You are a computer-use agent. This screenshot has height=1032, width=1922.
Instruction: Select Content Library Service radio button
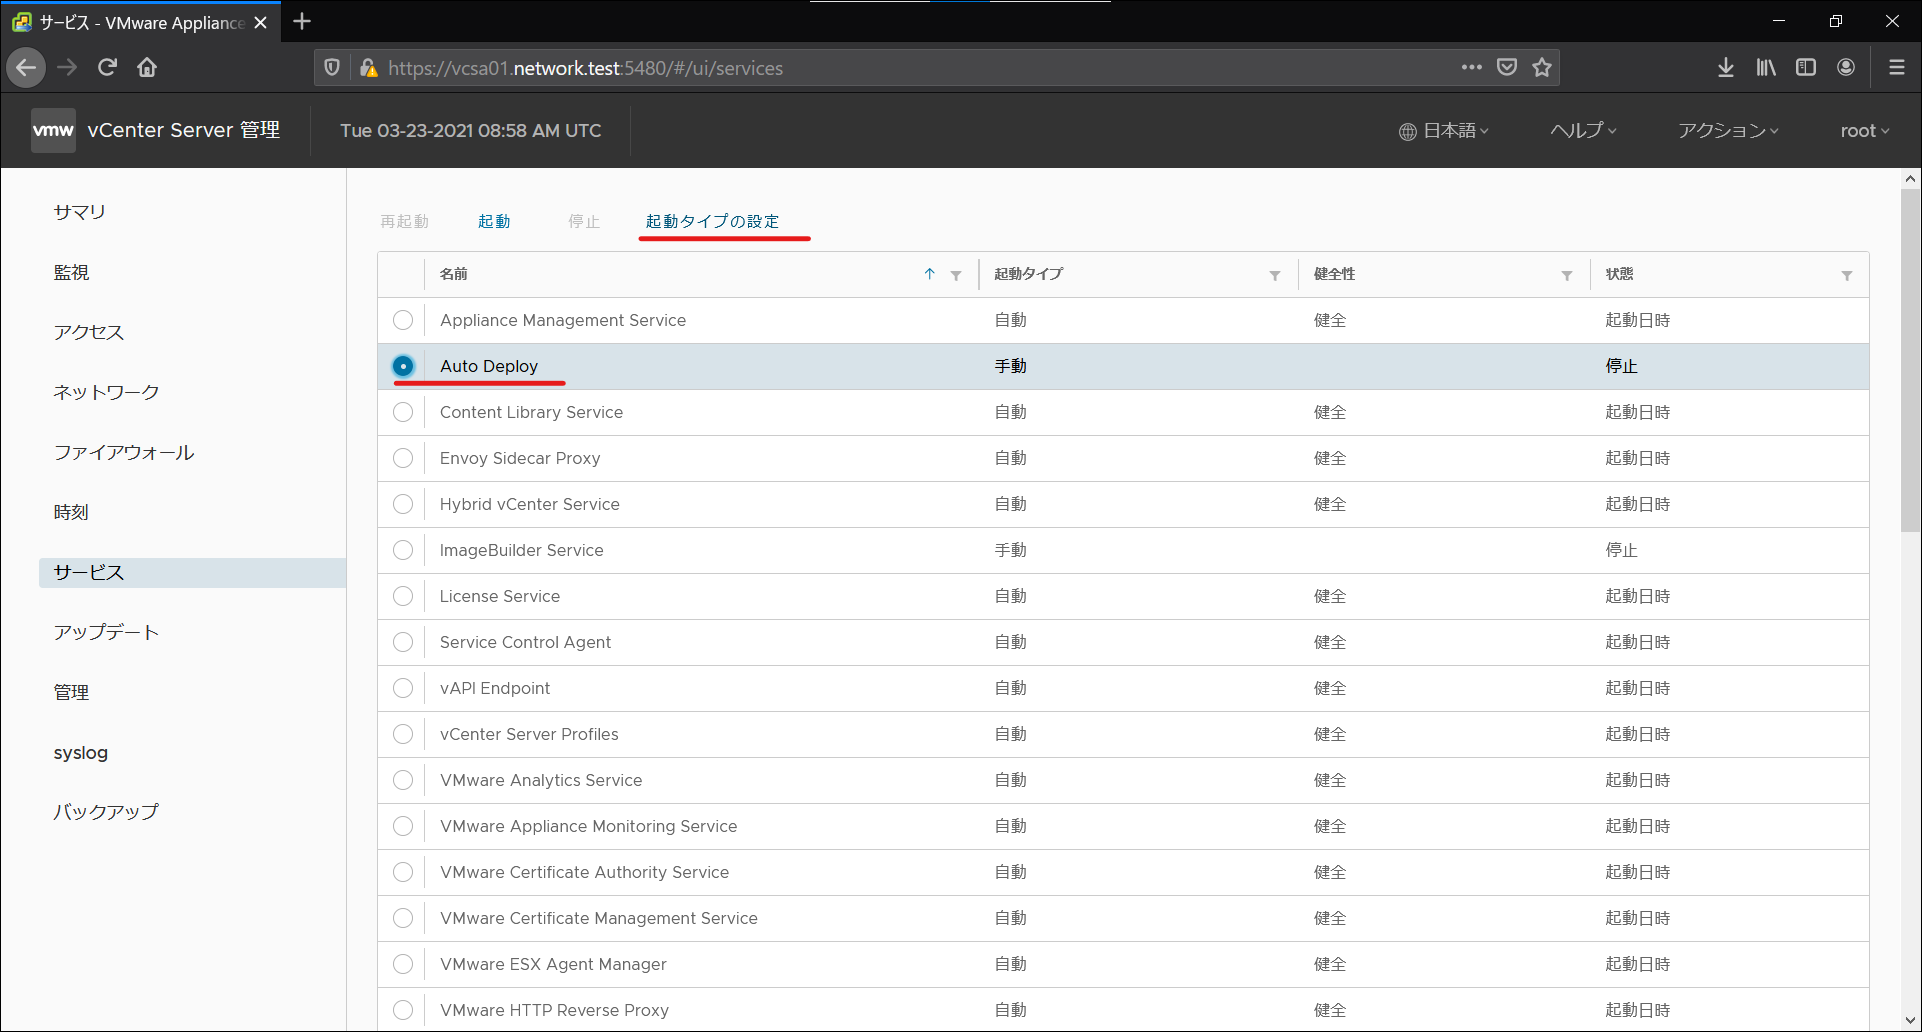[403, 412]
